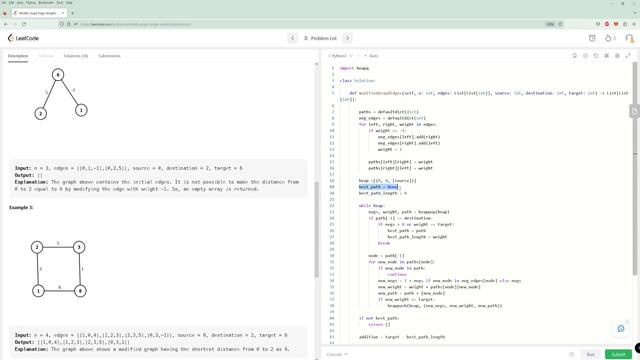
Task: Click the shield tracking protection icon
Action: point(61,24)
